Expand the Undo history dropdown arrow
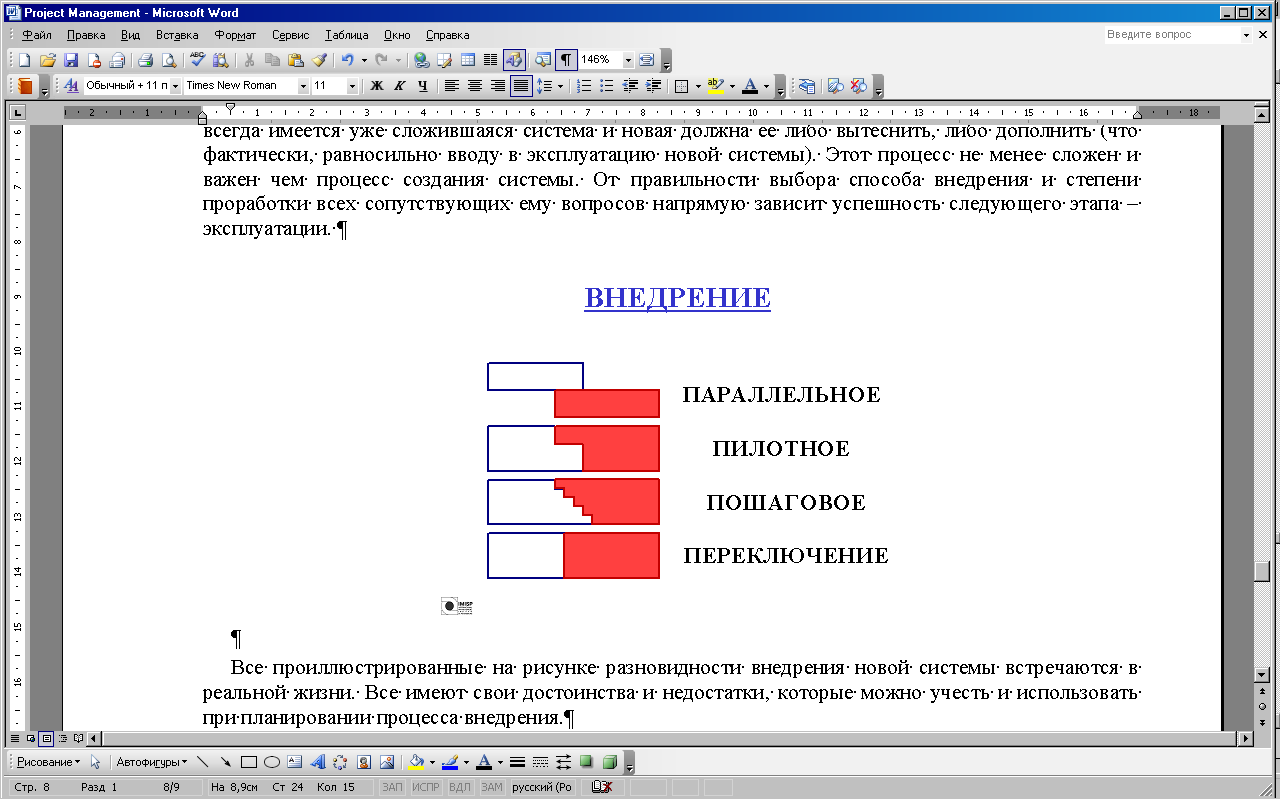 (364, 60)
